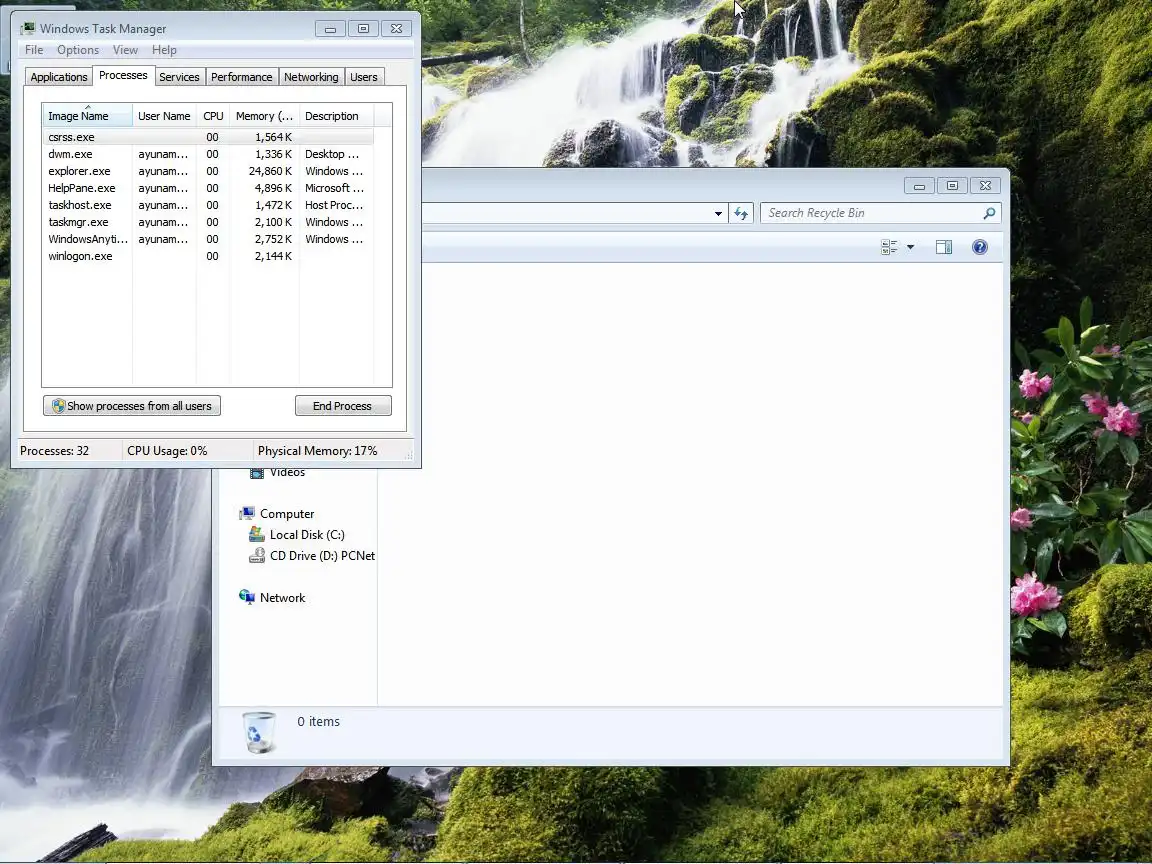
Task: Sort processes by Description column
Action: point(336,116)
